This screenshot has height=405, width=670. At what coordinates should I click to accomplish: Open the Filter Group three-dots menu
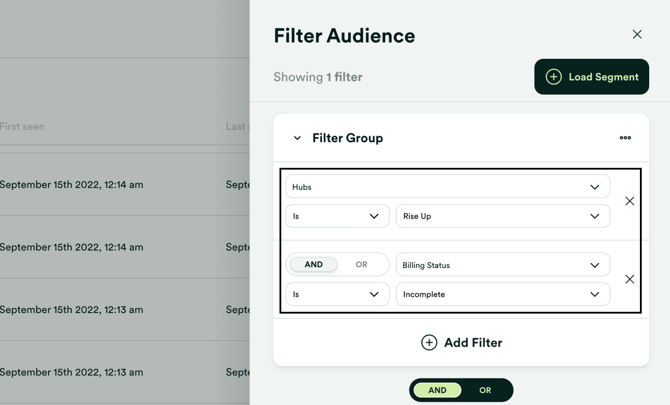[x=625, y=138]
